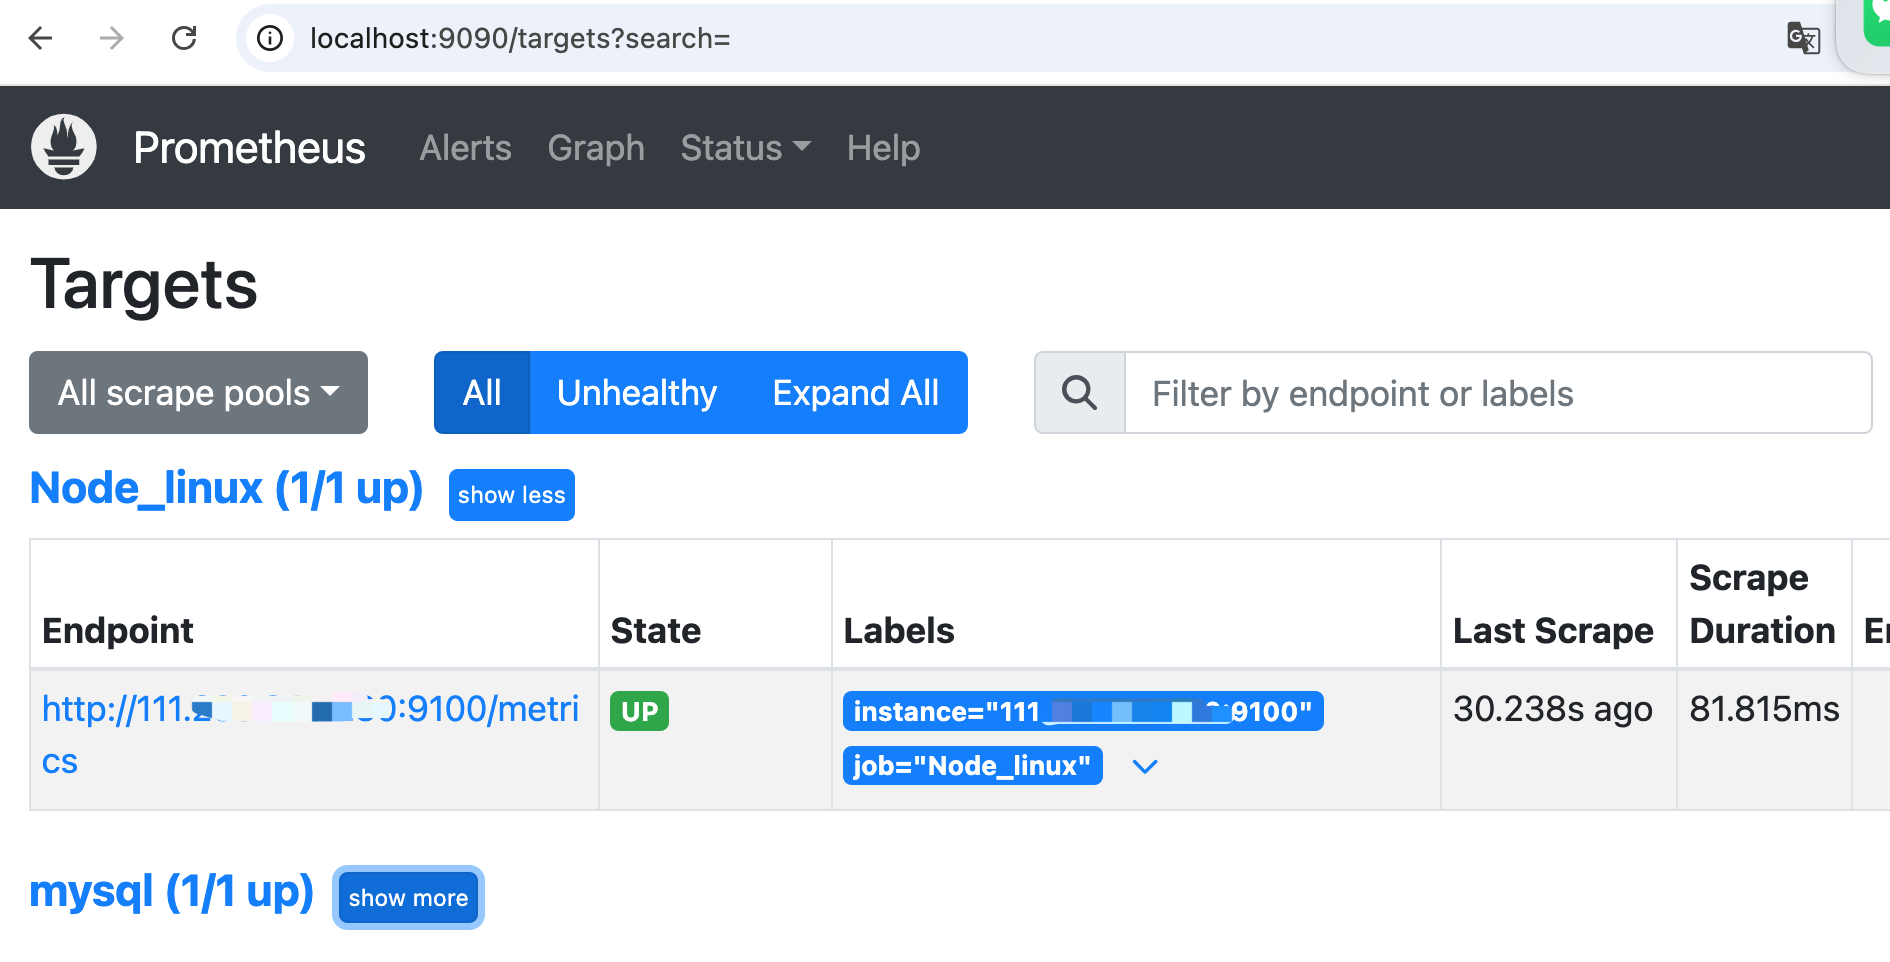The width and height of the screenshot is (1890, 962).
Task: Open the Help menu item
Action: pos(883,148)
